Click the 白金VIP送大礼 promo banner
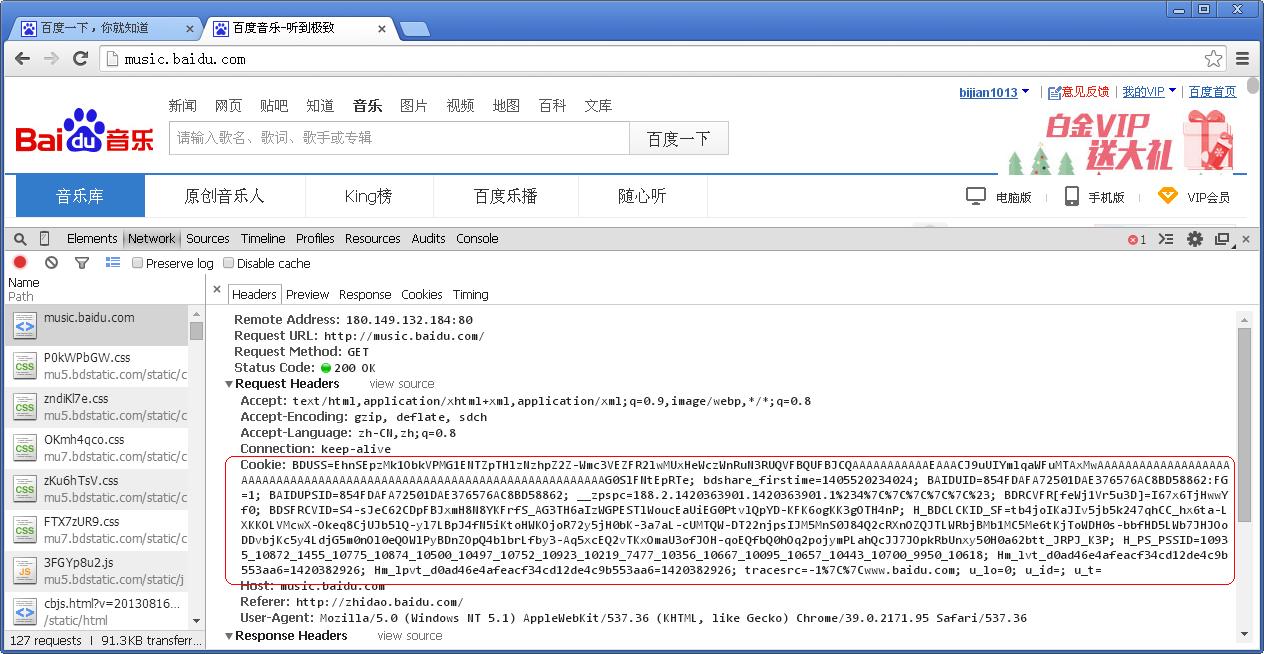1264x654 pixels. click(x=1123, y=140)
